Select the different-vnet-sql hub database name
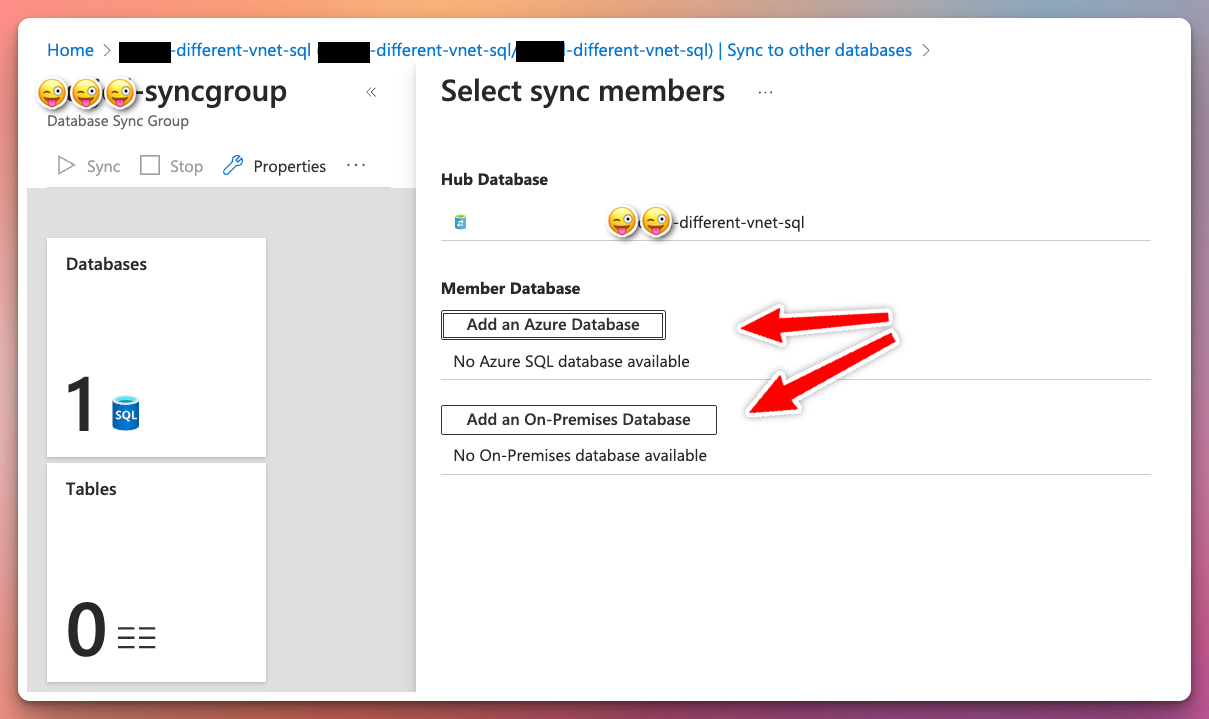The height and width of the screenshot is (719, 1209). click(740, 222)
